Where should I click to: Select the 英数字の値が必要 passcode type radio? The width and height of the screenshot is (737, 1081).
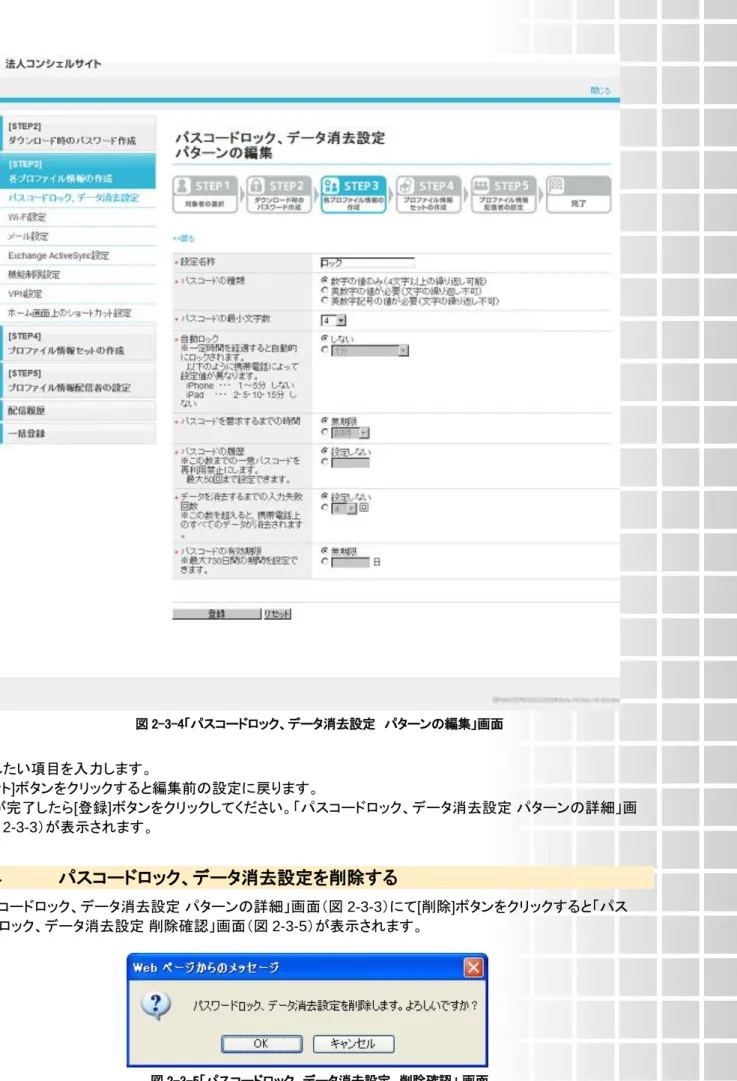[325, 291]
